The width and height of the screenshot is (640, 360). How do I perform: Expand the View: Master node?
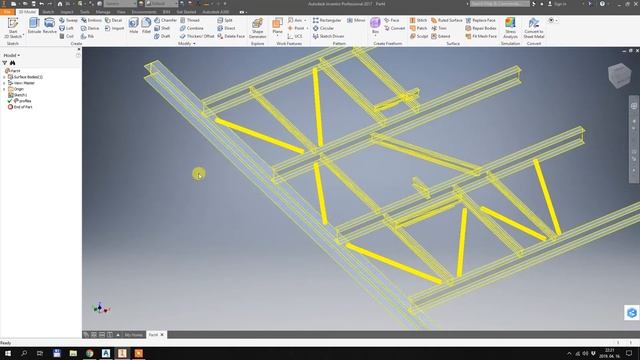click(4, 83)
